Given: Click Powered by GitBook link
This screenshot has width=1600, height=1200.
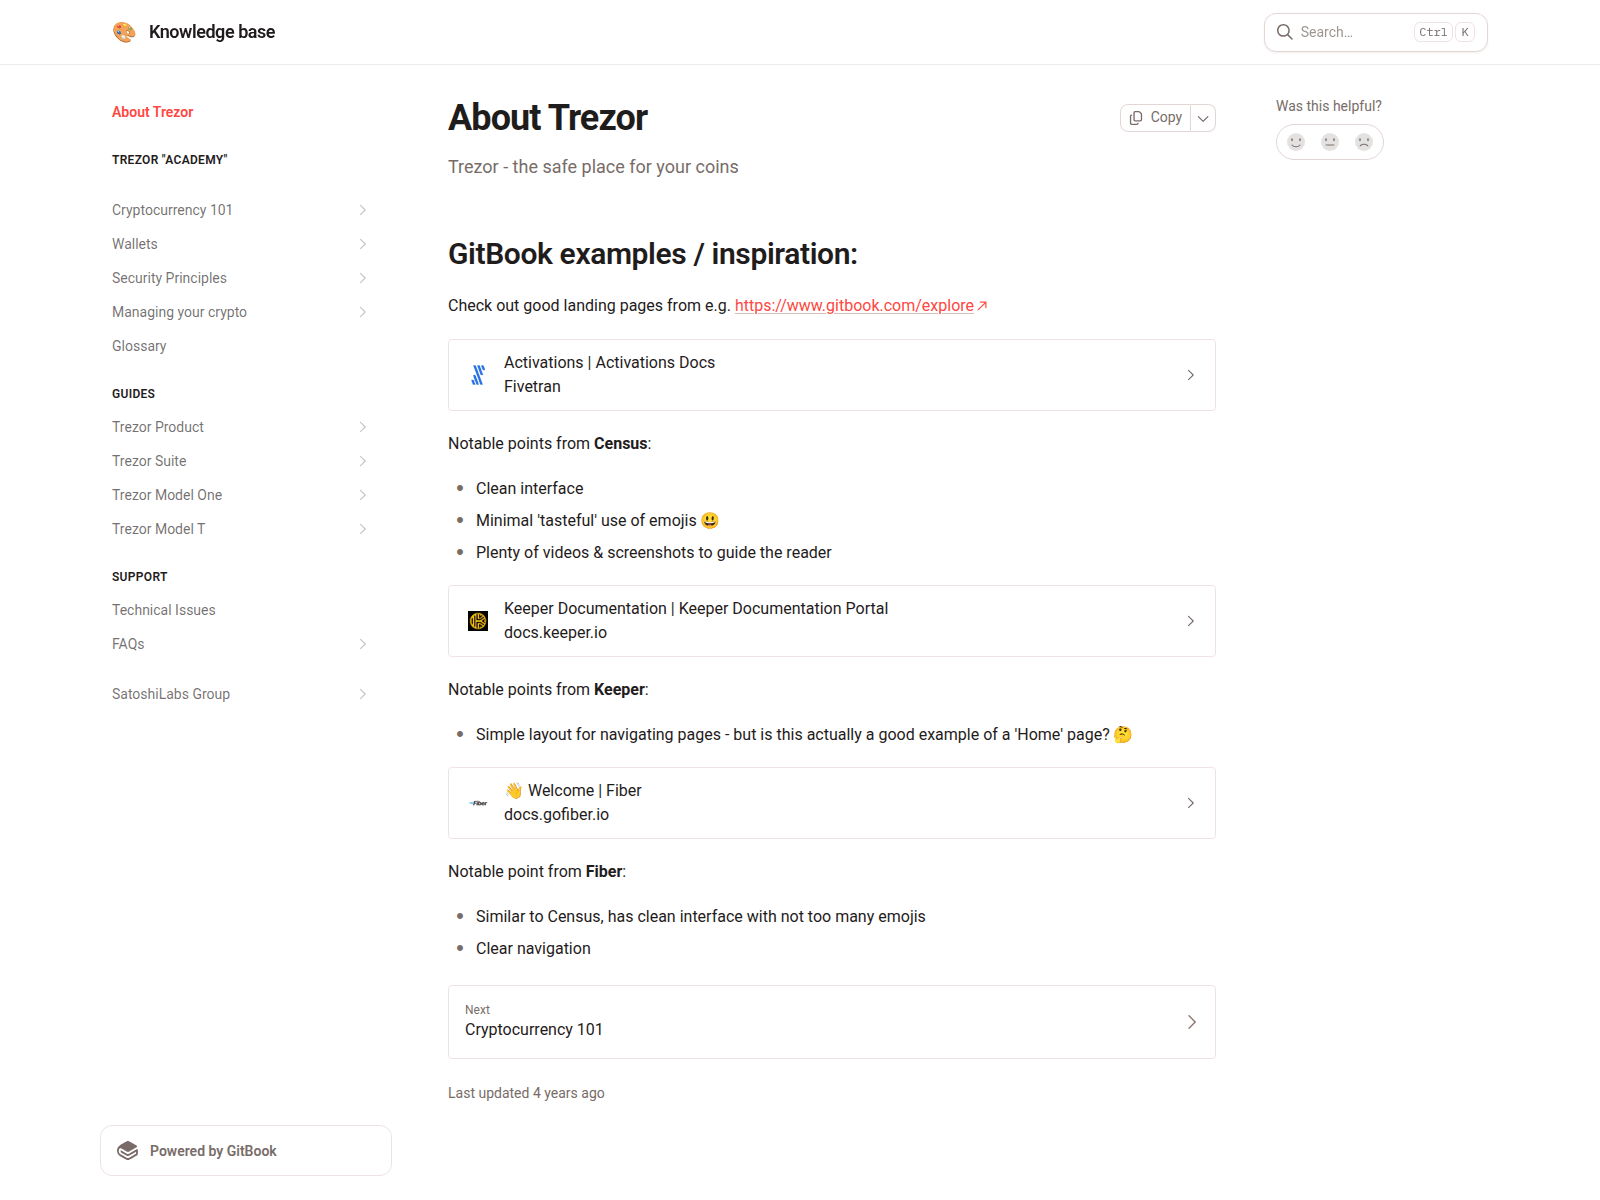Looking at the screenshot, I should pyautogui.click(x=246, y=1151).
